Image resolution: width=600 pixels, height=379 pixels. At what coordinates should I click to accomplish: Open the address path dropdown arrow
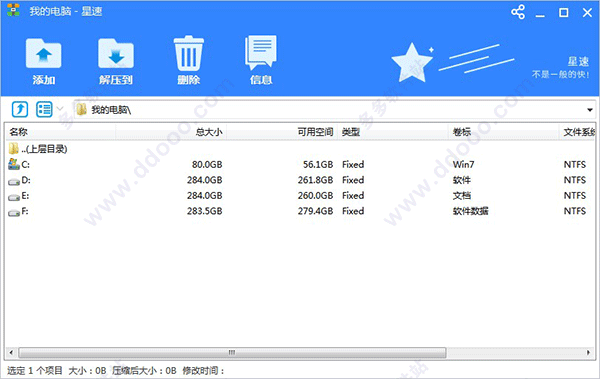pyautogui.click(x=590, y=110)
